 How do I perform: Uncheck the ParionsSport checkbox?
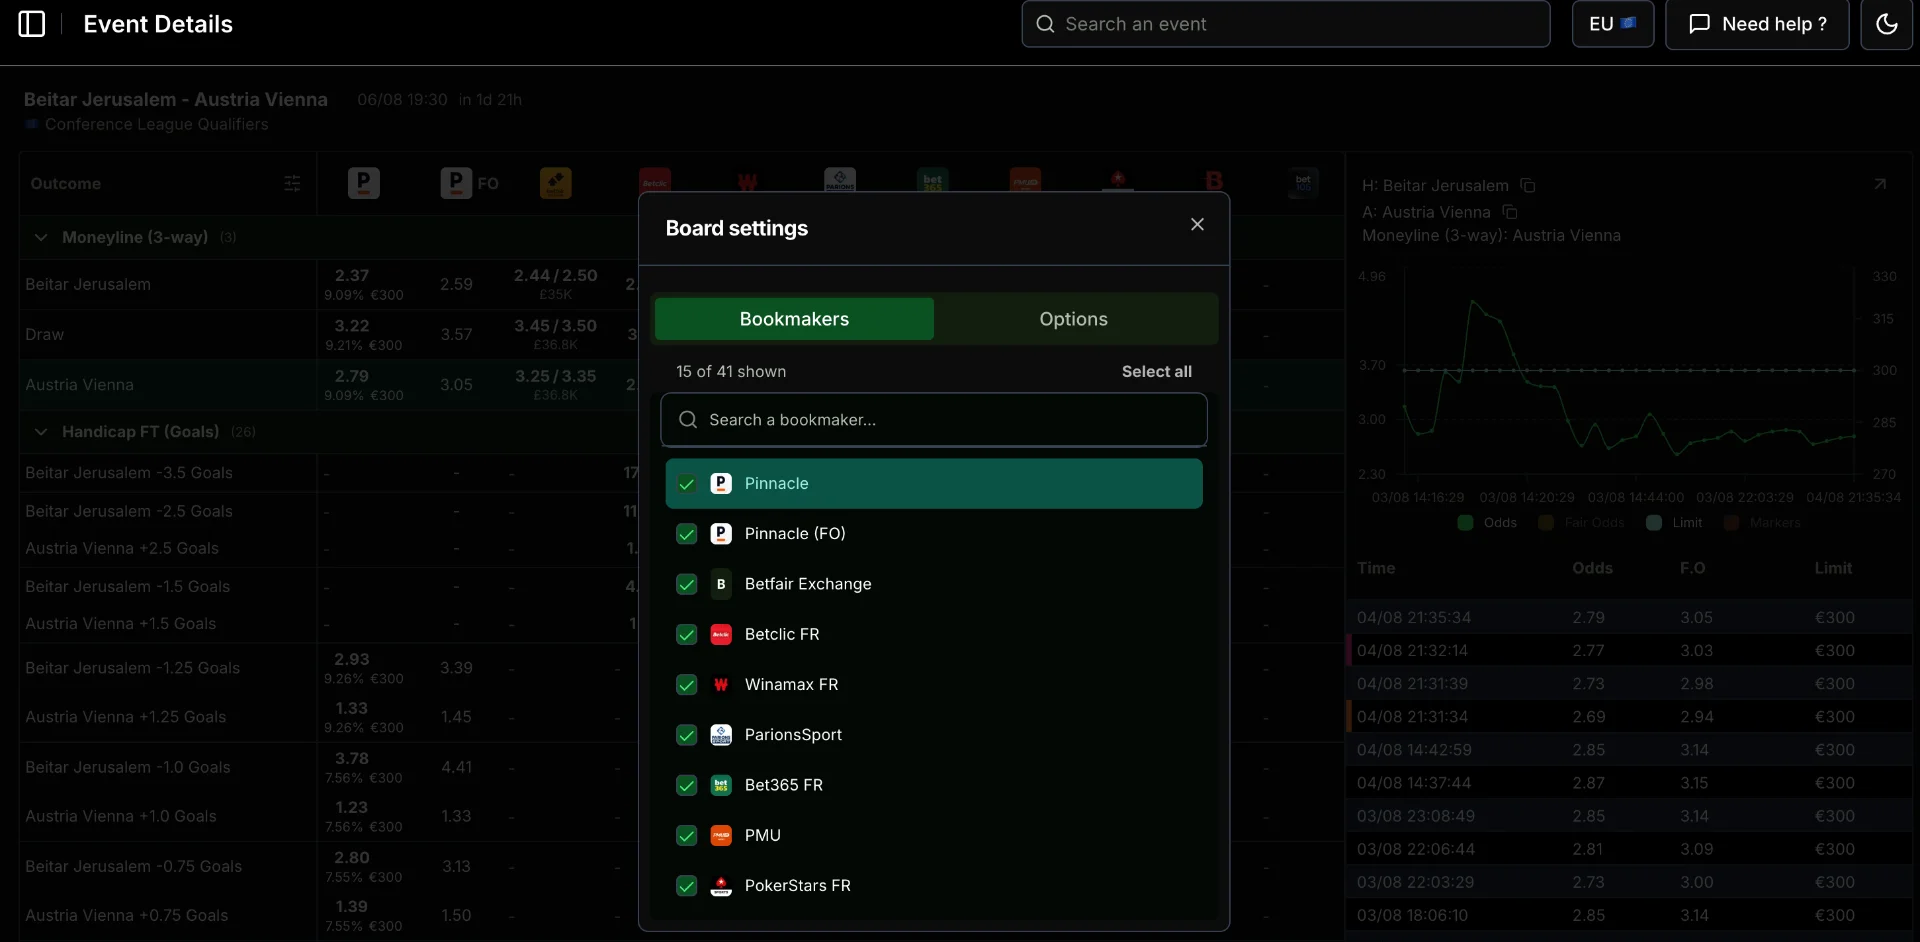coord(687,735)
